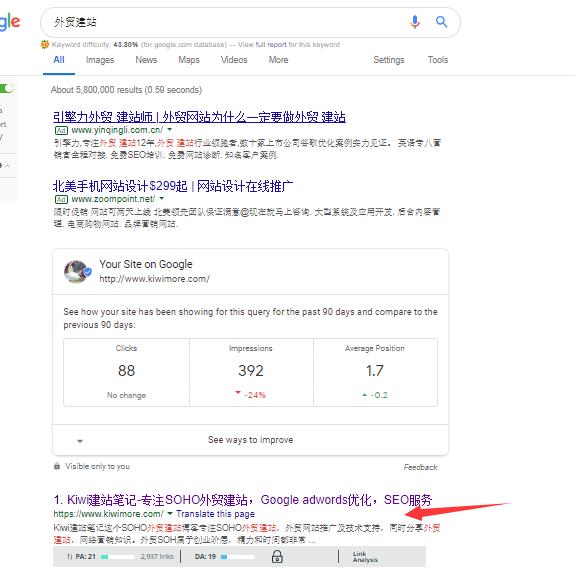Expand the See ways to improve arrow

(x=80, y=441)
